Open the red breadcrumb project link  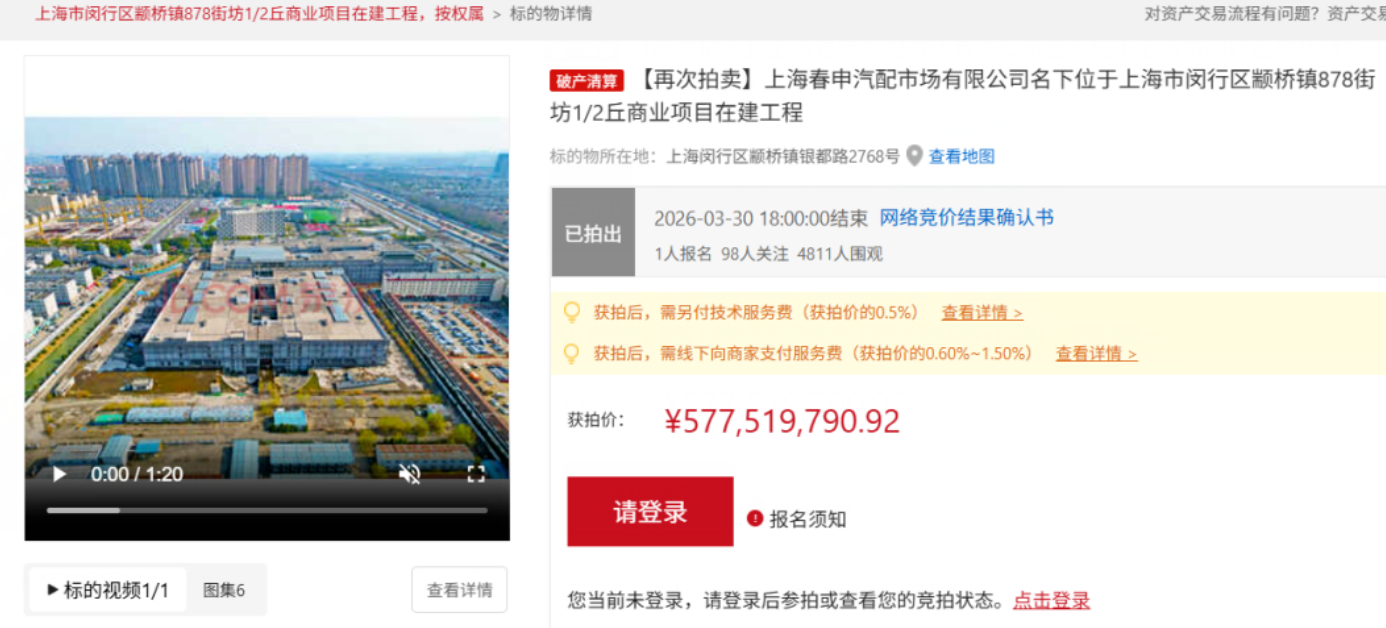coord(259,14)
